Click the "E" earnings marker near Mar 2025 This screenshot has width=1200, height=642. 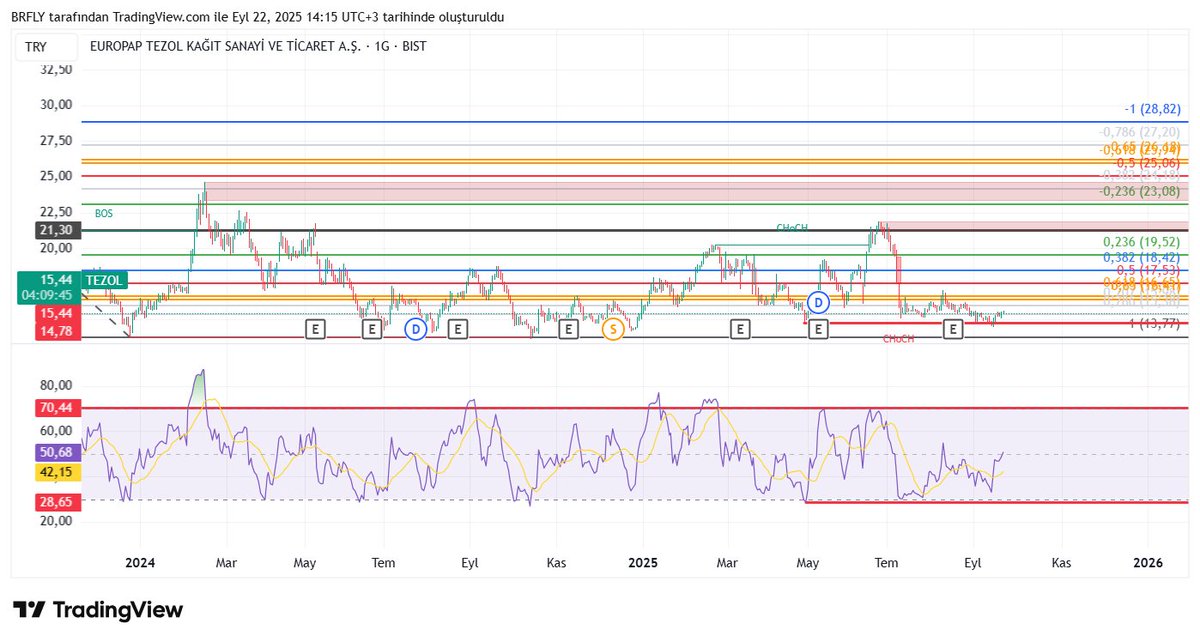pos(740,328)
